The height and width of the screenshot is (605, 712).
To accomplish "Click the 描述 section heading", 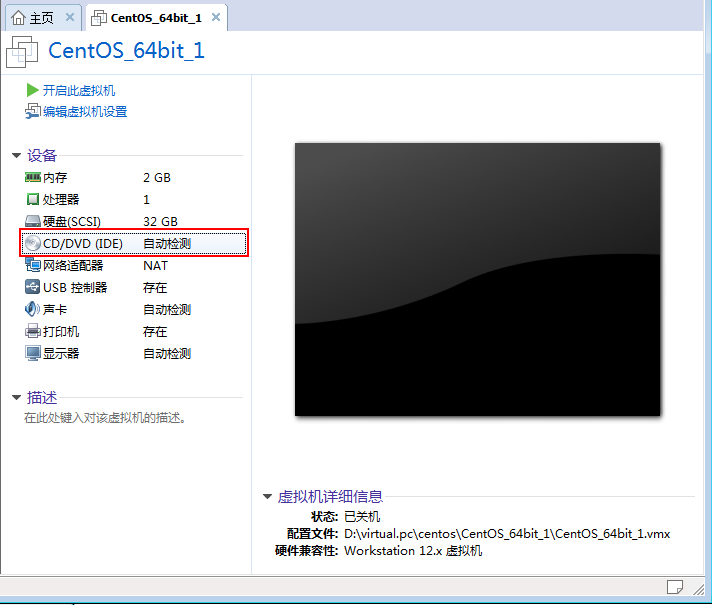I will click(x=42, y=397).
